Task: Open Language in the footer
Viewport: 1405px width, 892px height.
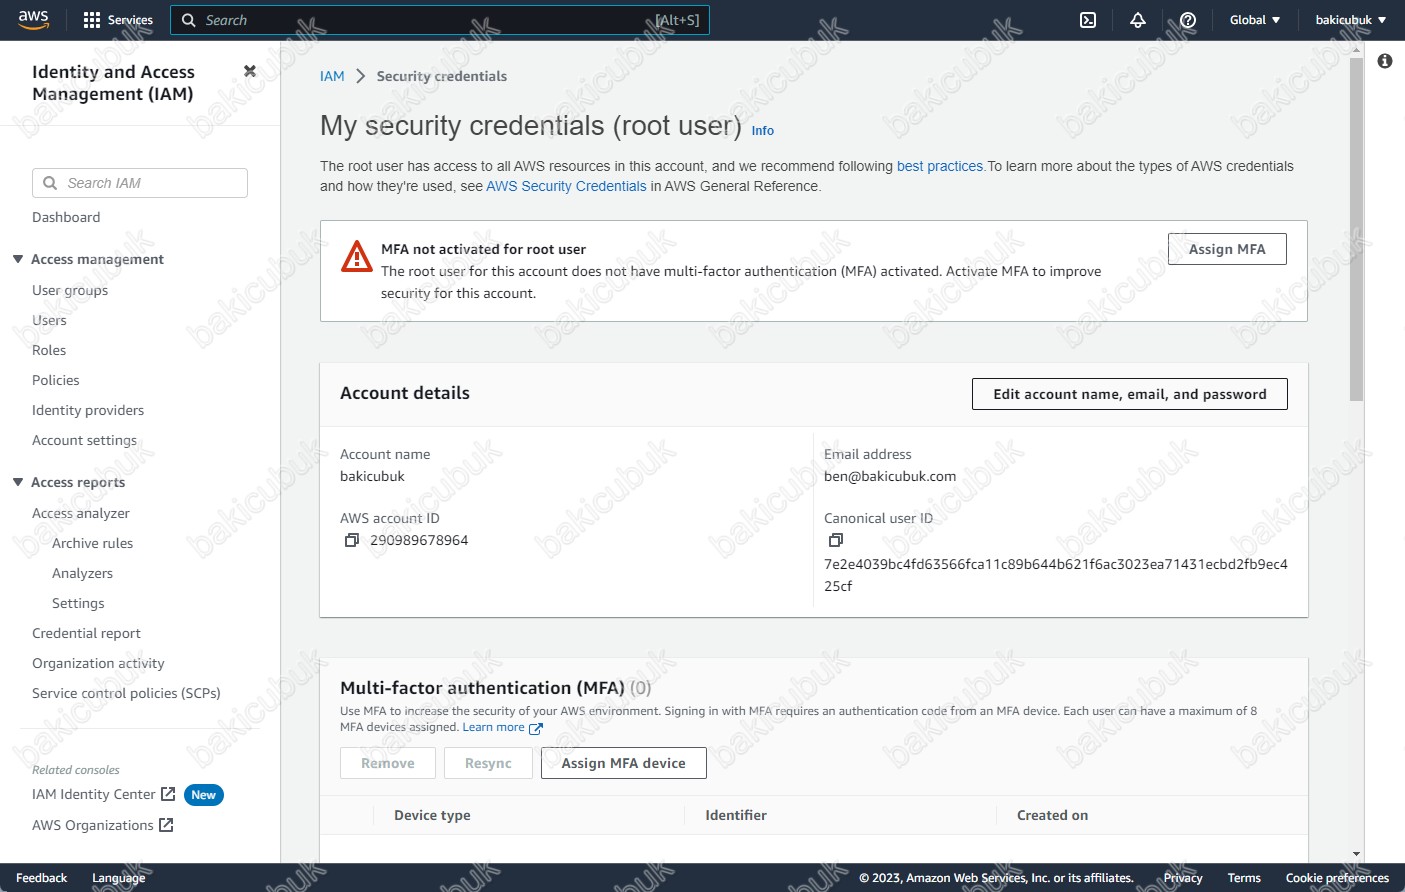Action: [x=118, y=878]
